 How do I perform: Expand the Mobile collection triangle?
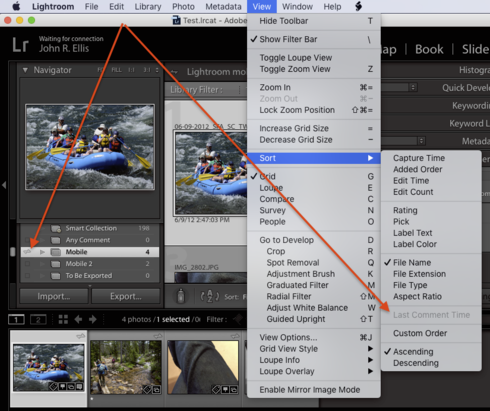coord(42,252)
